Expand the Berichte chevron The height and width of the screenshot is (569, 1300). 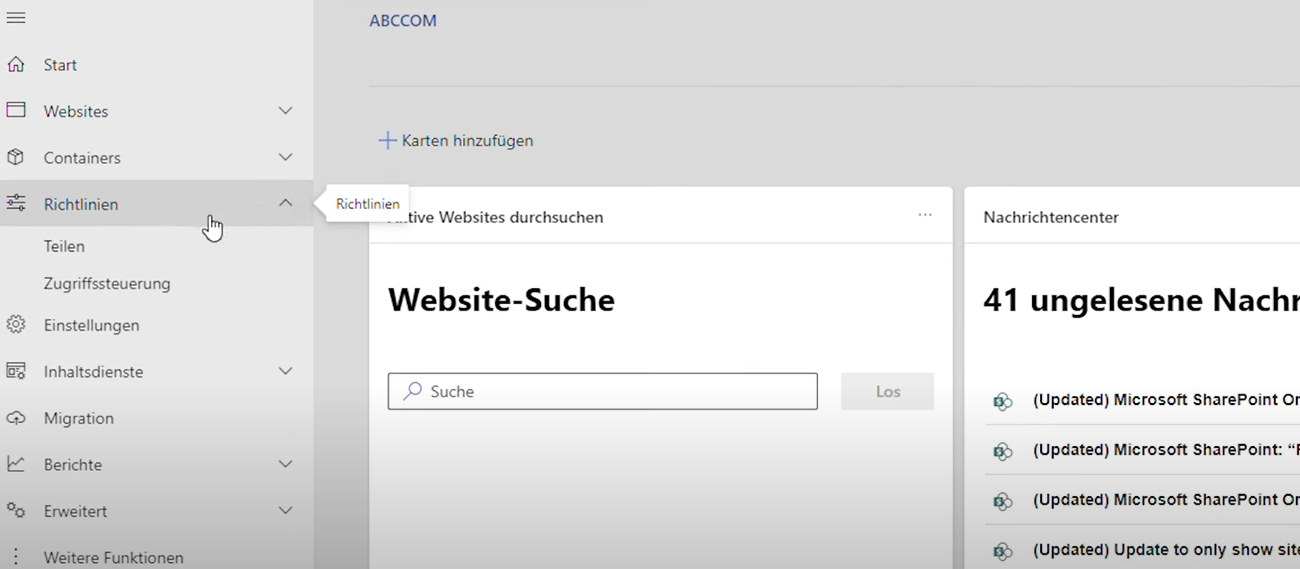286,464
